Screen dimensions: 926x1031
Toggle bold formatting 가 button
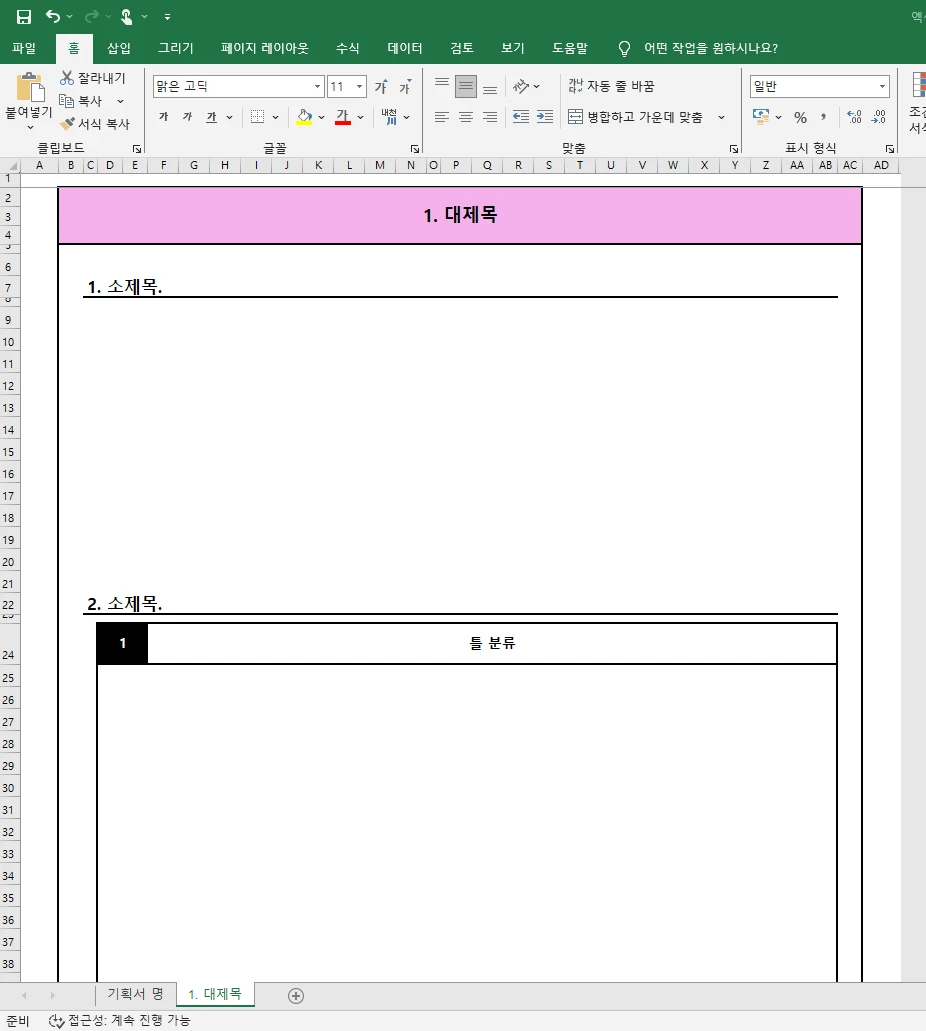[x=164, y=117]
